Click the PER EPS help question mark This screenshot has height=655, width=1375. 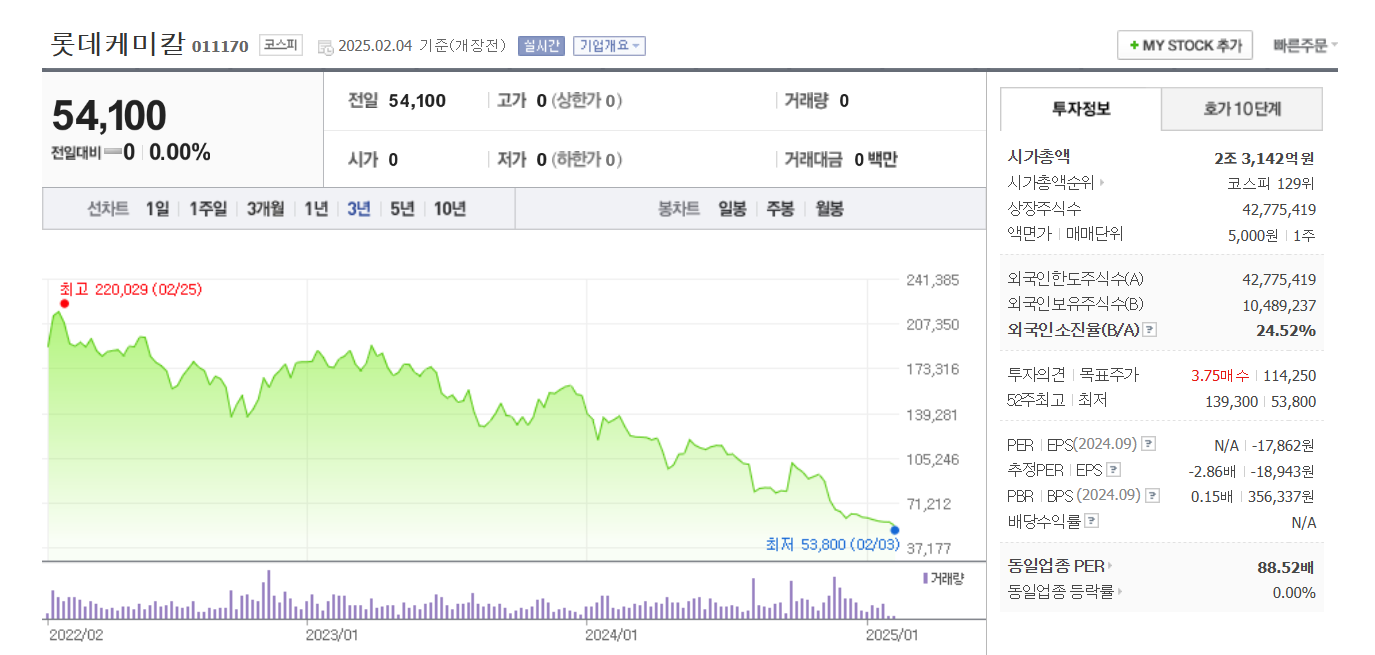coord(1146,443)
